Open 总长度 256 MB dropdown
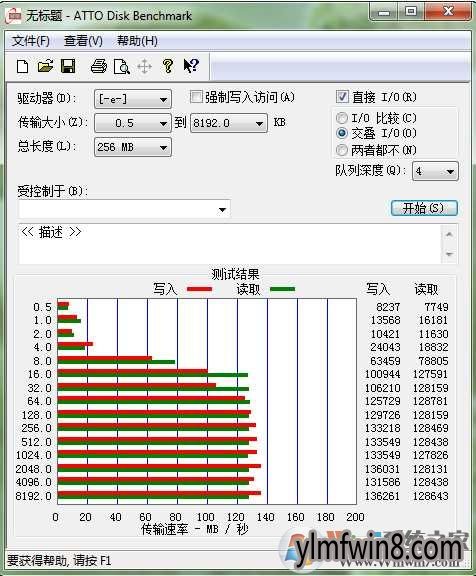 pyautogui.click(x=133, y=147)
